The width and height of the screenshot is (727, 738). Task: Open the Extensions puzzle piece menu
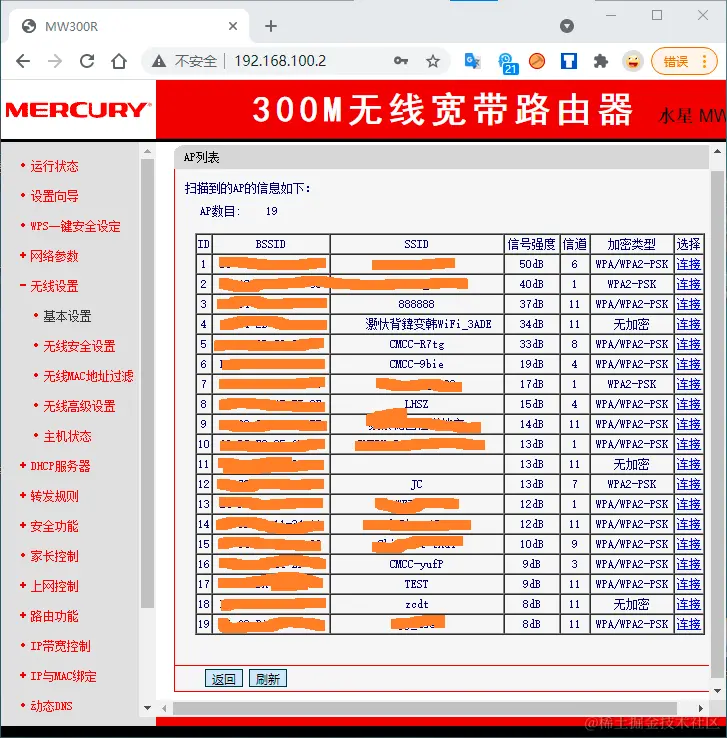click(x=600, y=61)
